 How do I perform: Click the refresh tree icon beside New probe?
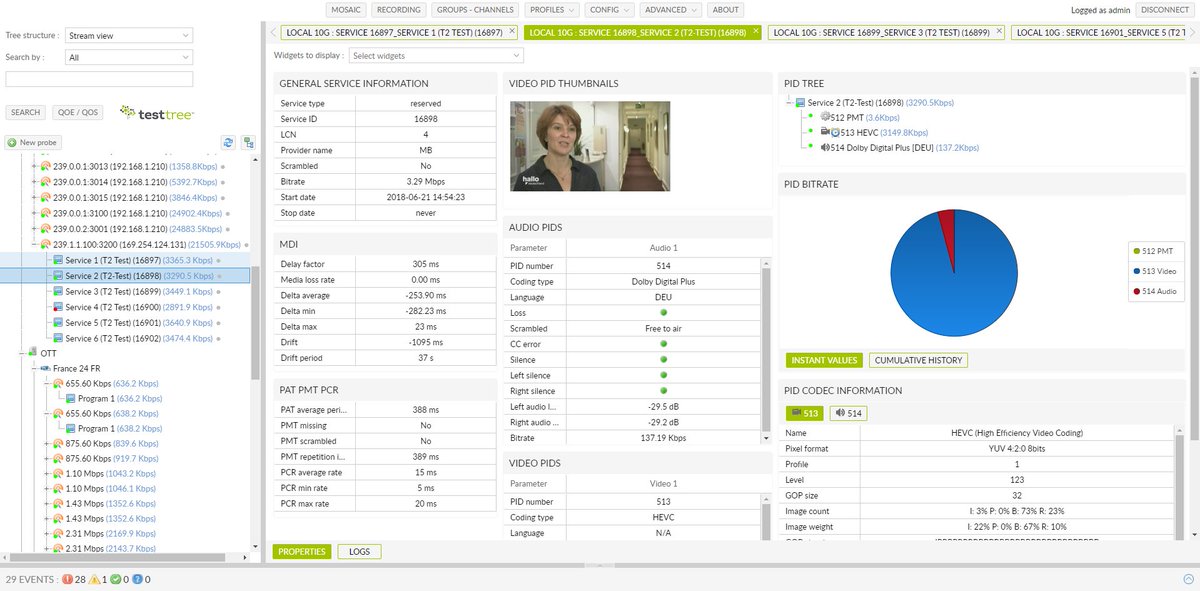[228, 143]
